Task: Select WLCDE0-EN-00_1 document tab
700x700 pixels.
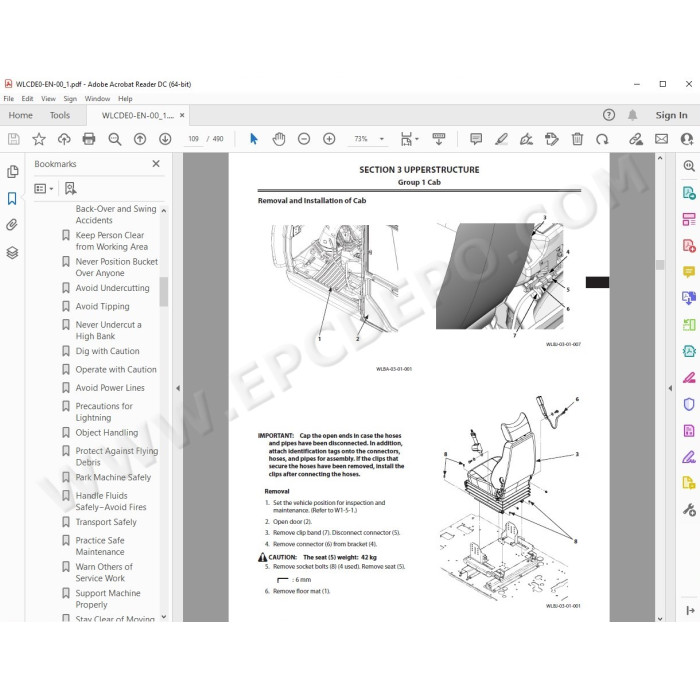Action: 138,116
